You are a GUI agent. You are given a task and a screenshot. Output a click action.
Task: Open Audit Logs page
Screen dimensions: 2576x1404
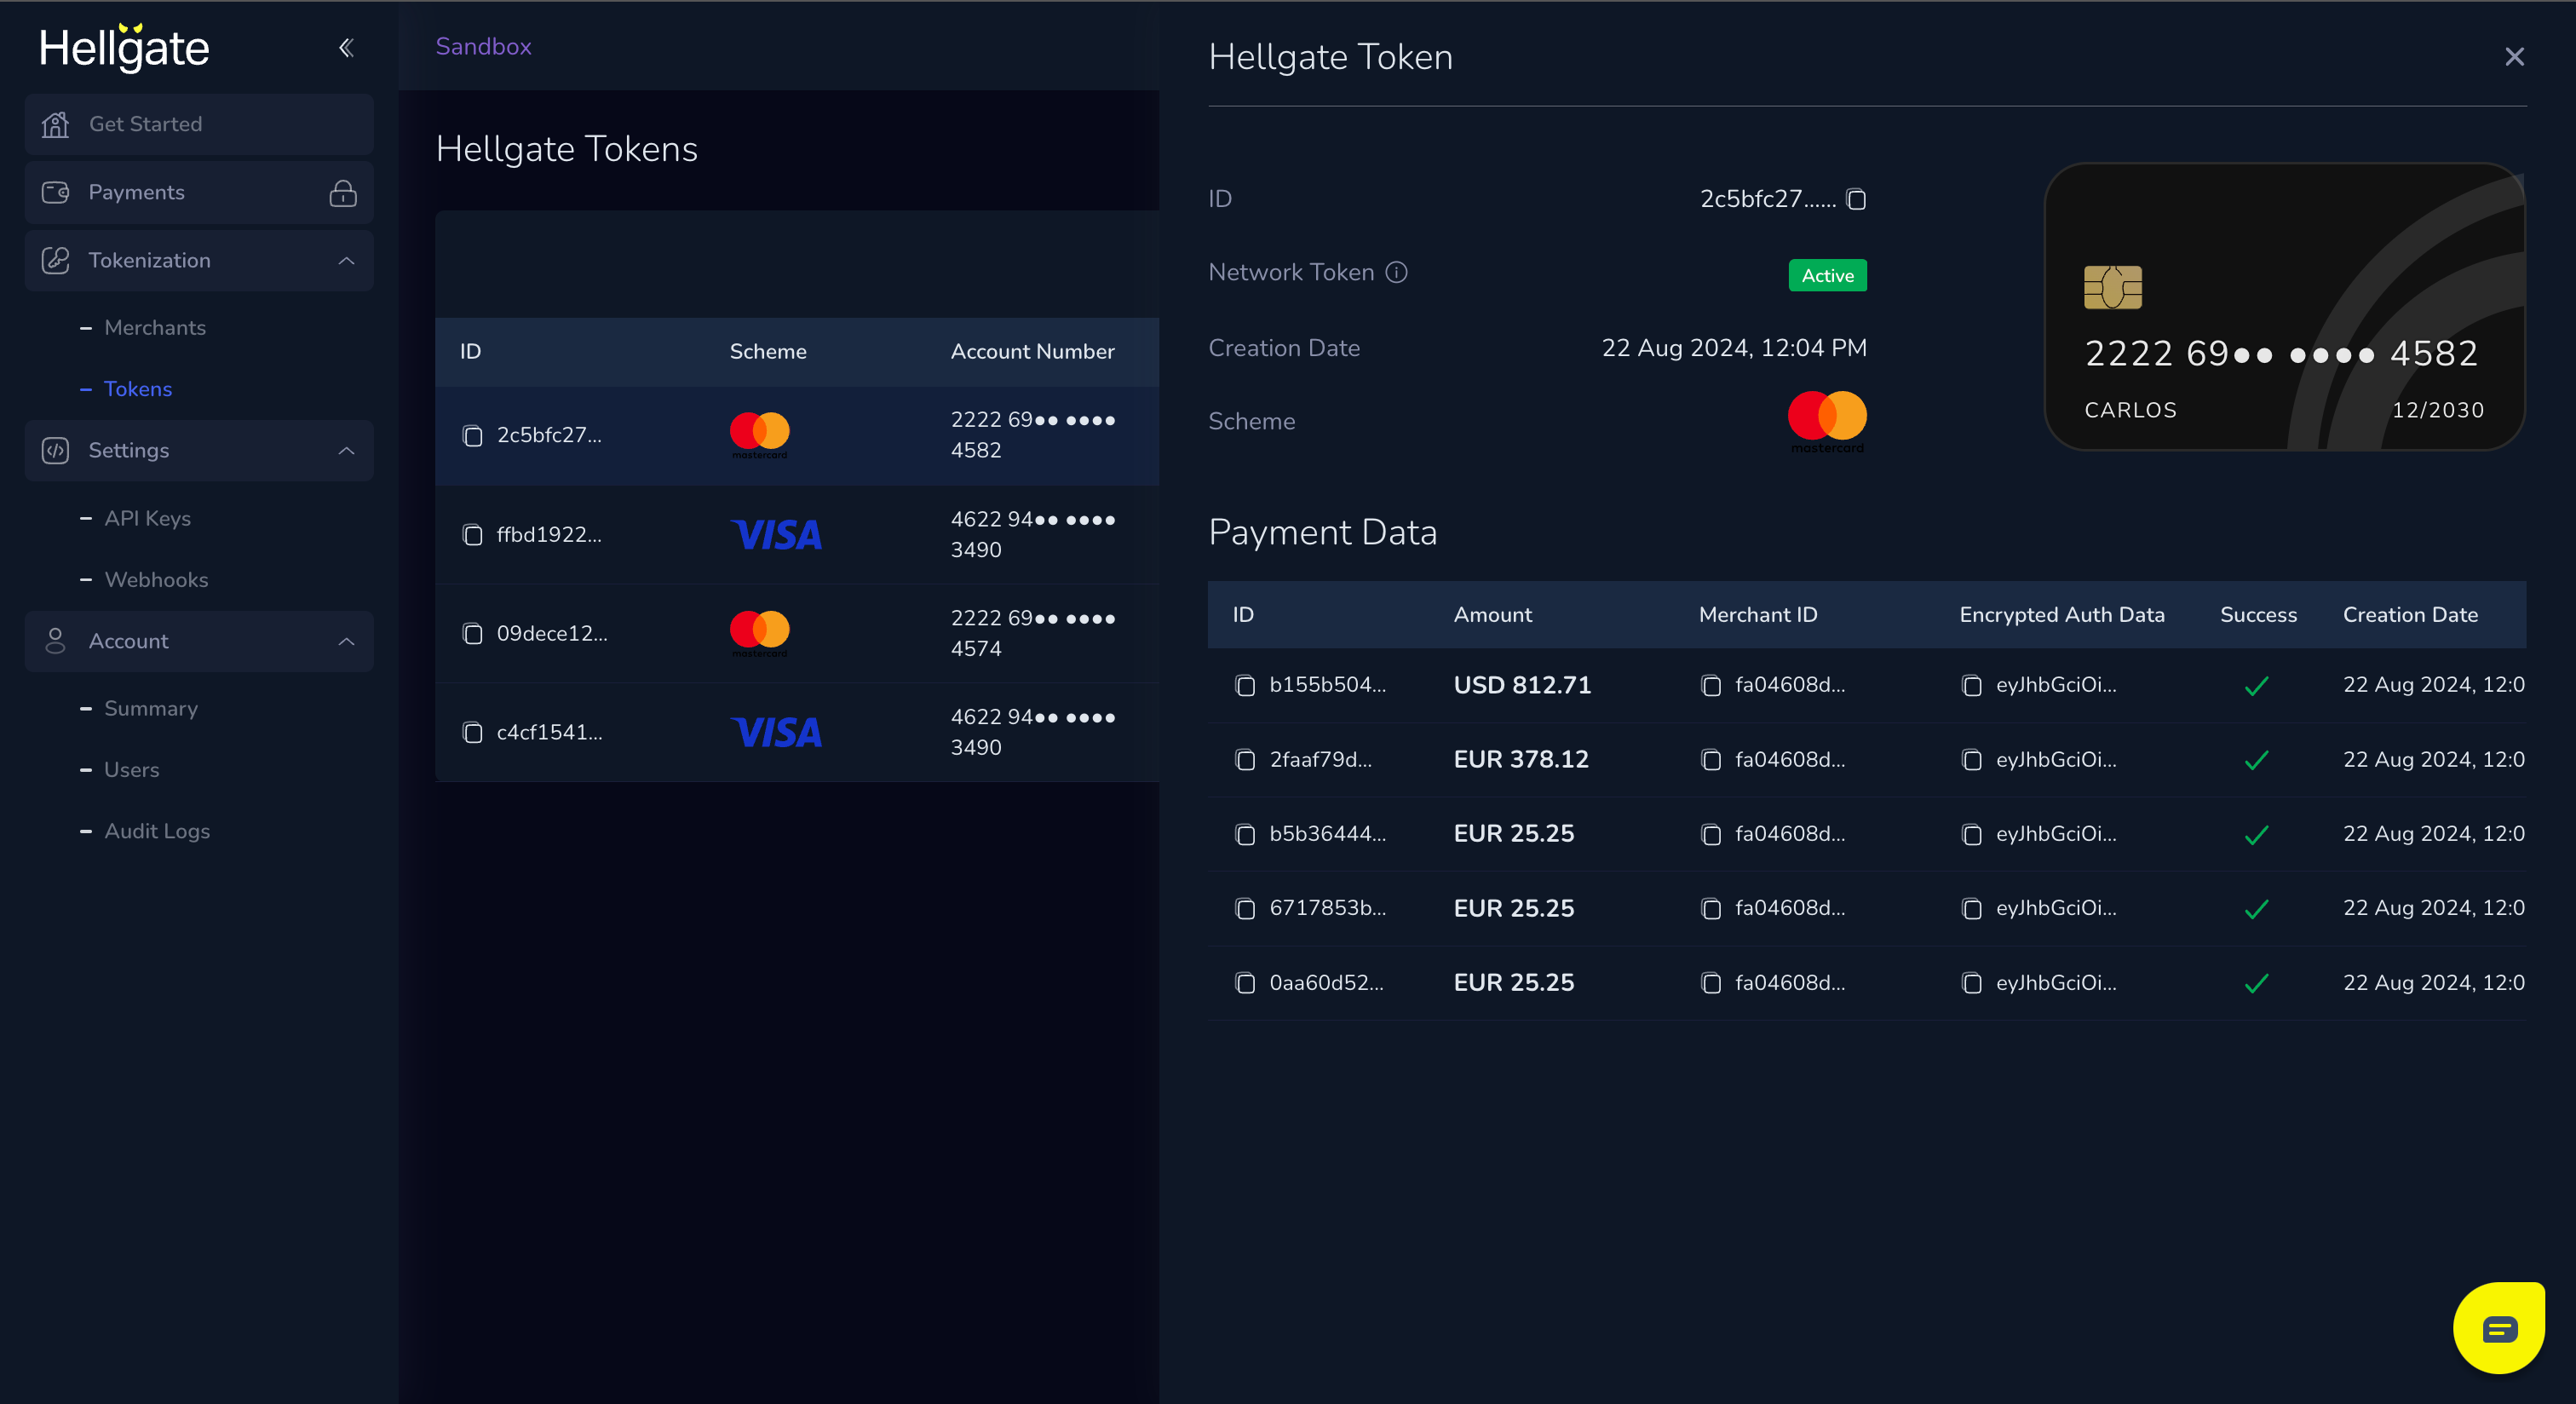click(x=157, y=831)
